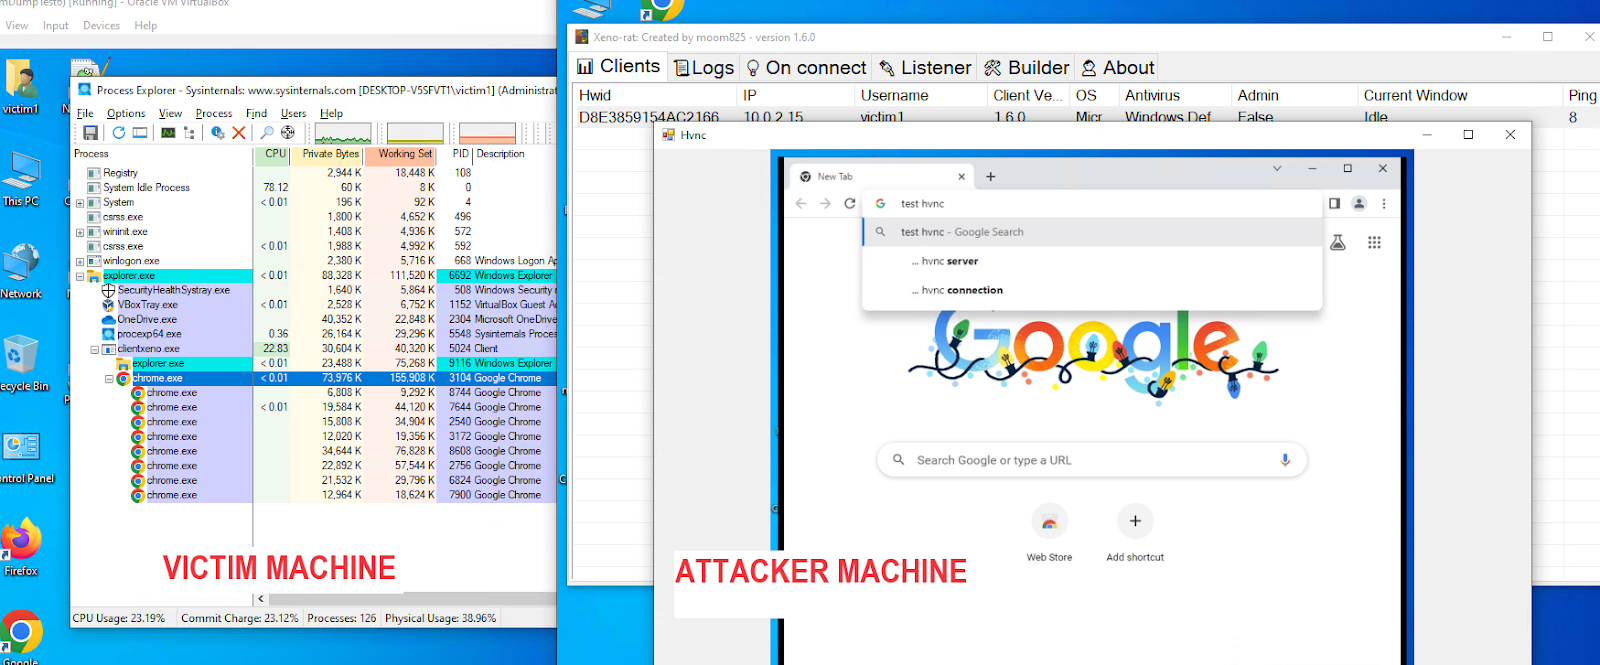1600x665 pixels.
Task: Toggle the Chrome side panel button
Action: click(x=1334, y=203)
